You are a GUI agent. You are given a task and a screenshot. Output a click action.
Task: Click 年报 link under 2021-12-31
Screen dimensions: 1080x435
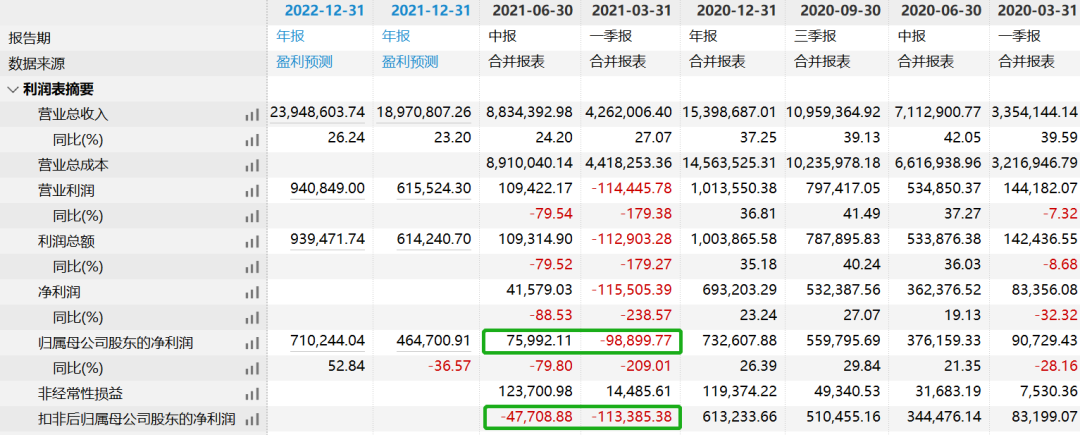pyautogui.click(x=396, y=36)
